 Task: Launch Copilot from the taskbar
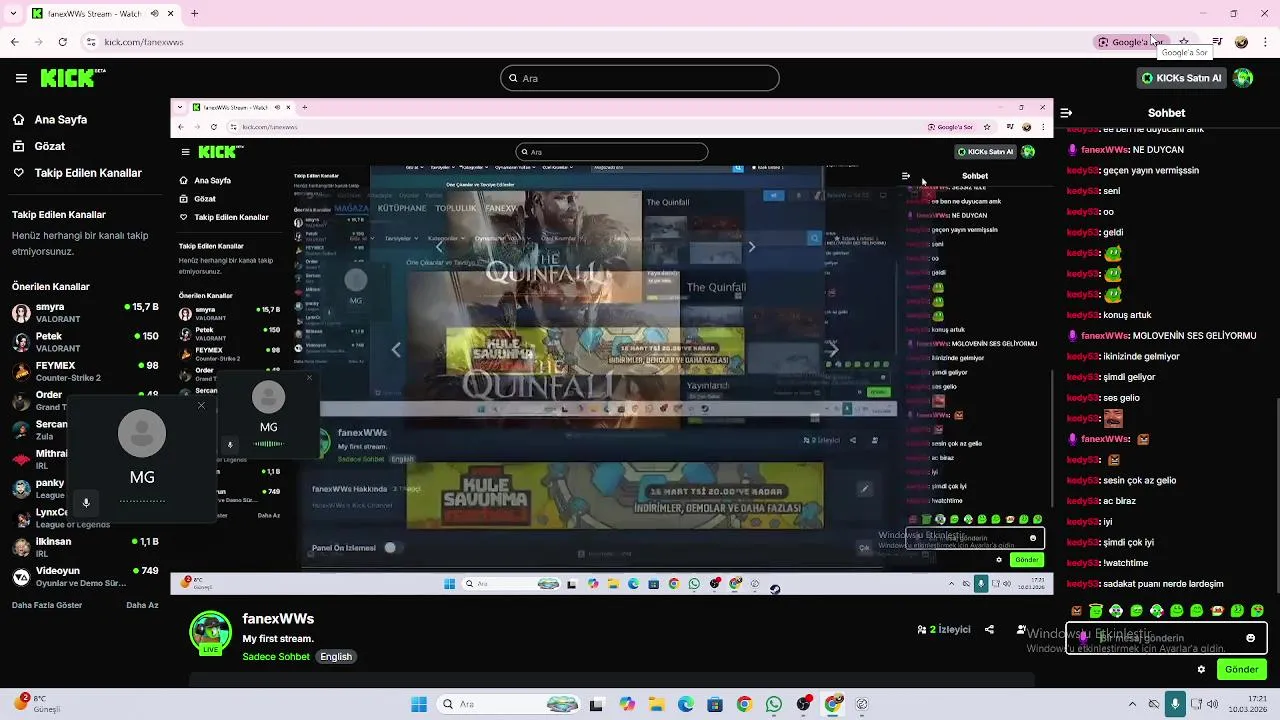pos(627,704)
